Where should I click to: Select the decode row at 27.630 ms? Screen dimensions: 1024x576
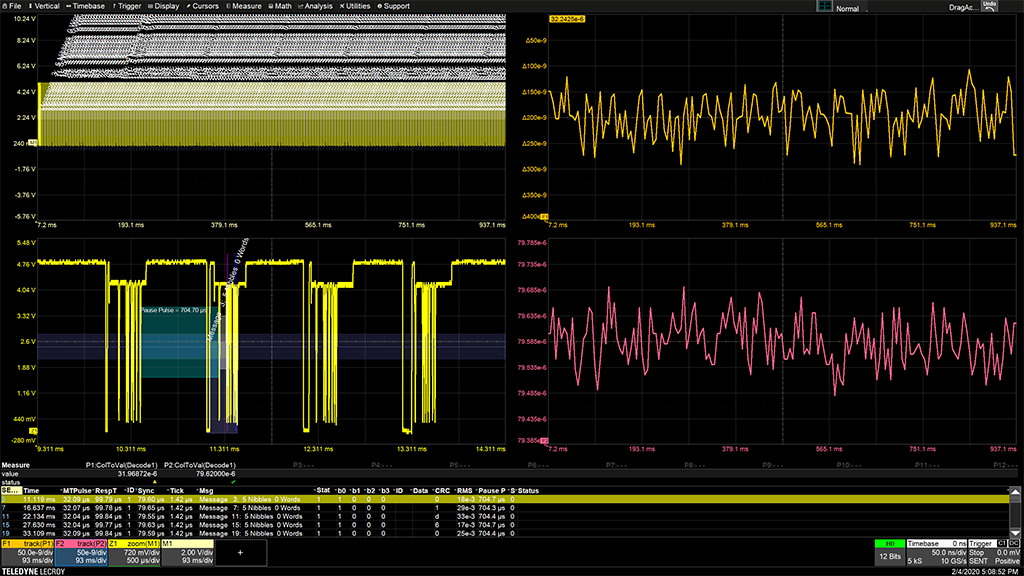(x=504, y=524)
